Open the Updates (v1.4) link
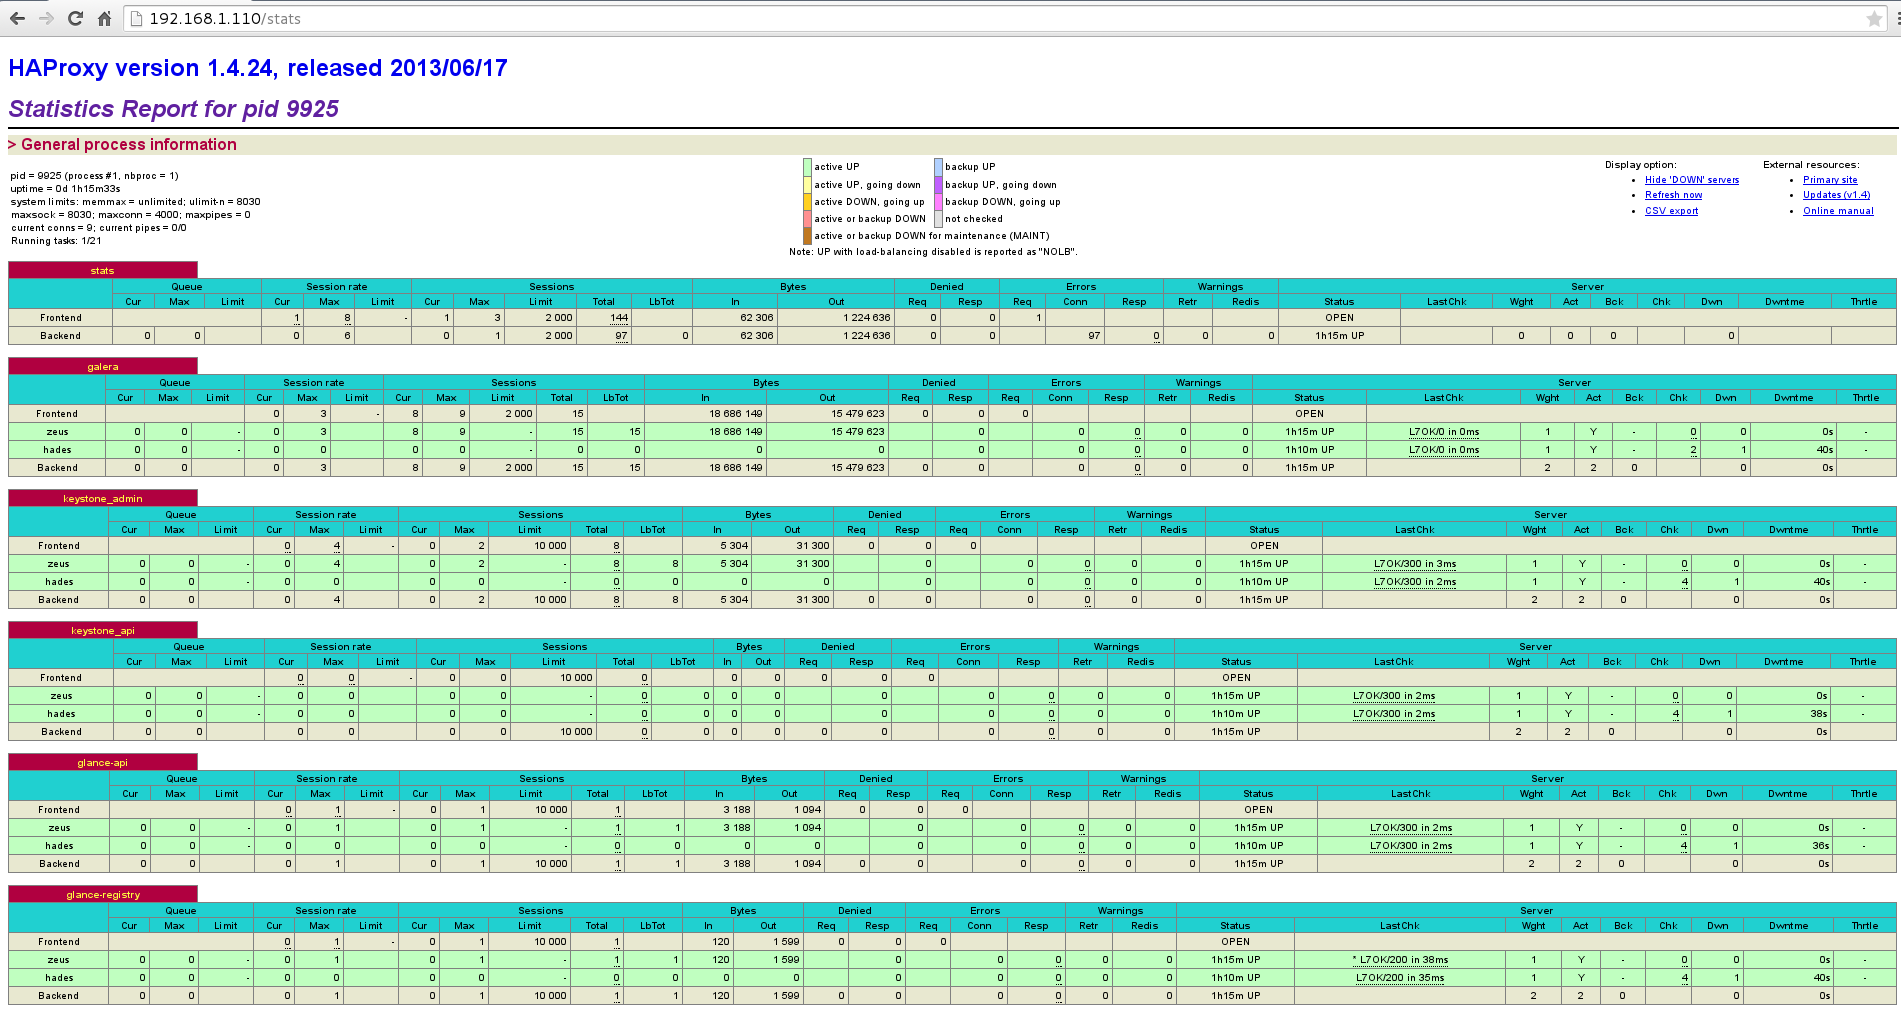The image size is (1901, 1012). coord(1836,195)
